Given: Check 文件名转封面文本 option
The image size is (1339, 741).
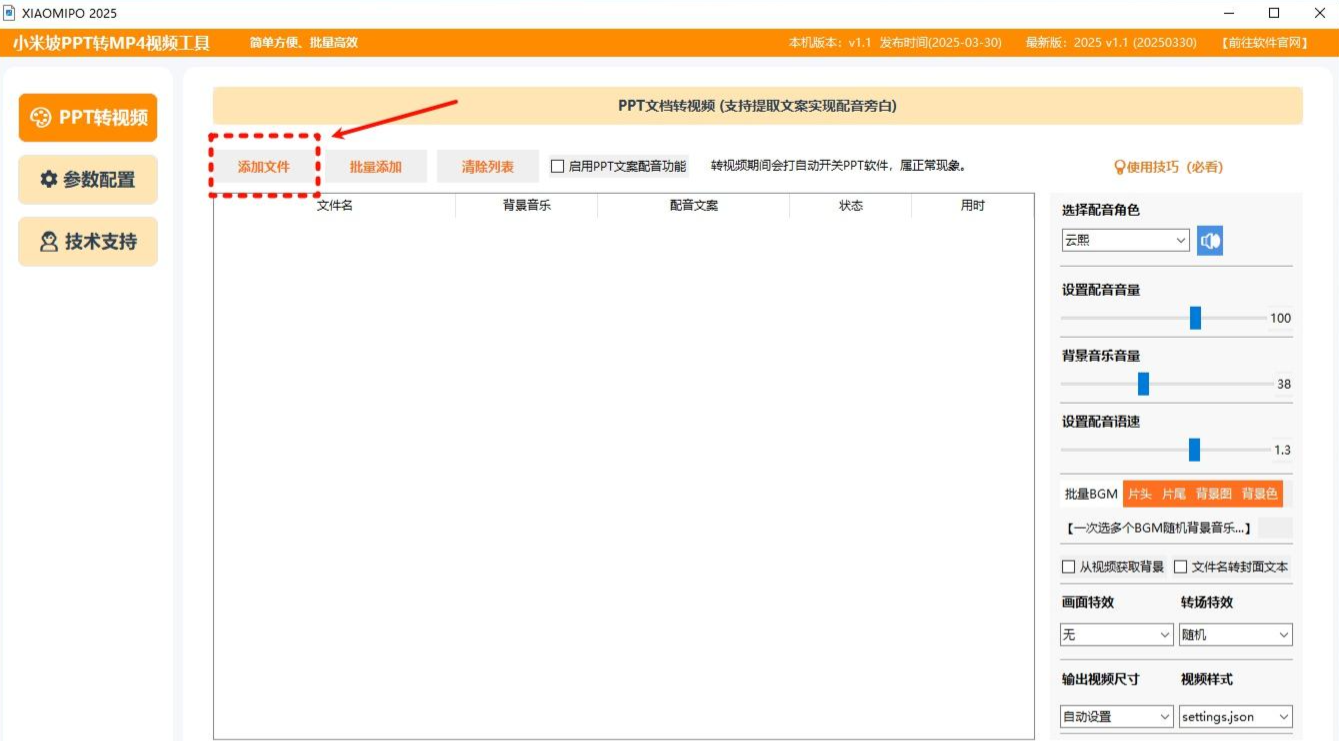Looking at the screenshot, I should pos(1181,567).
